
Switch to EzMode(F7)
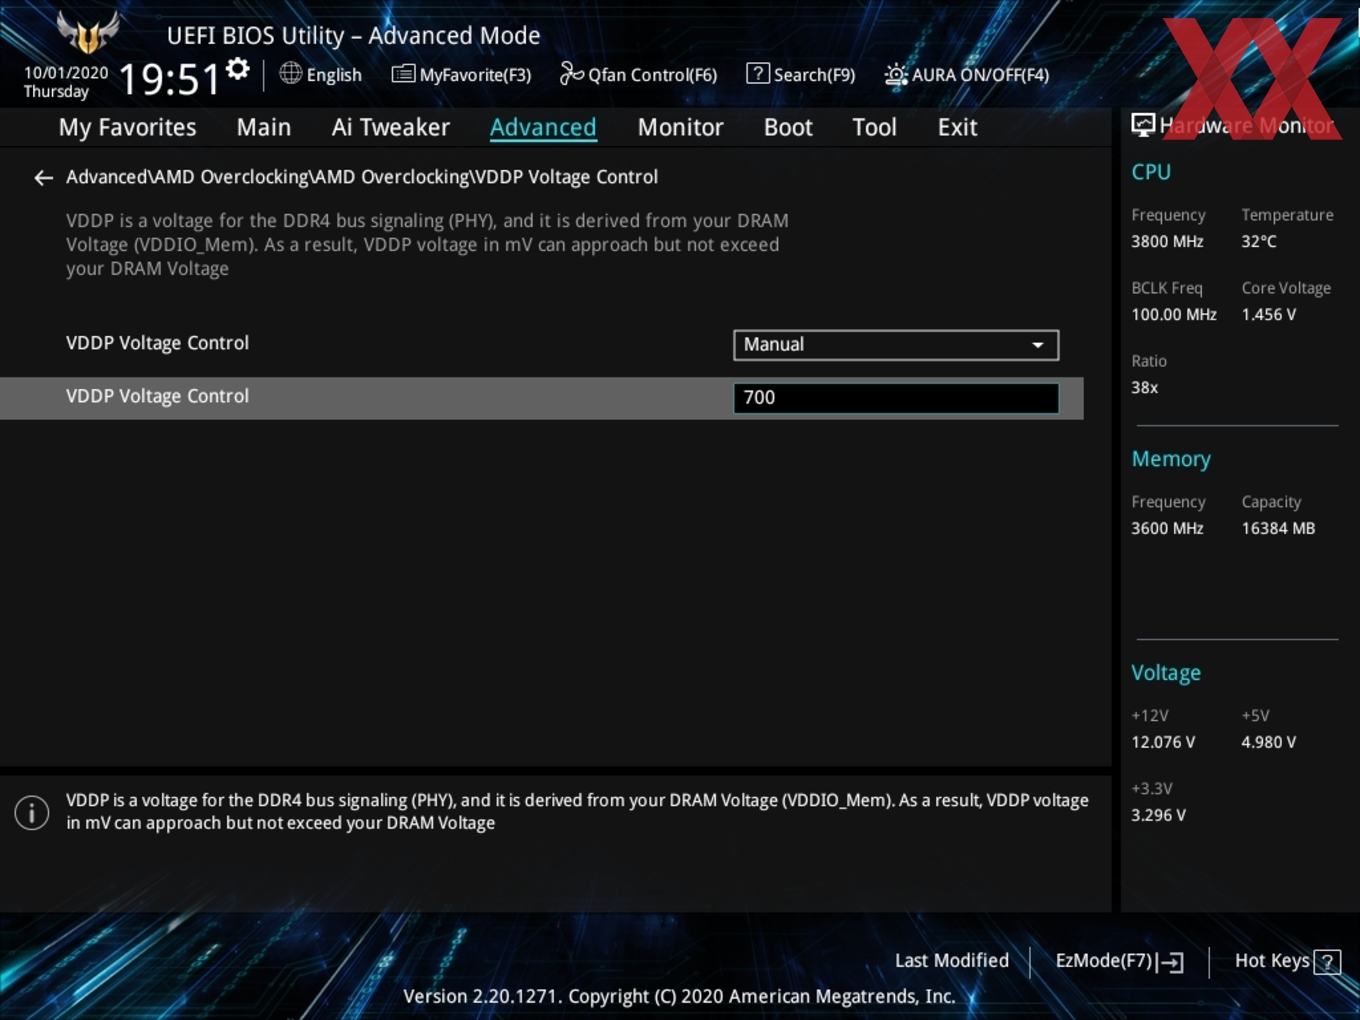coord(1119,961)
